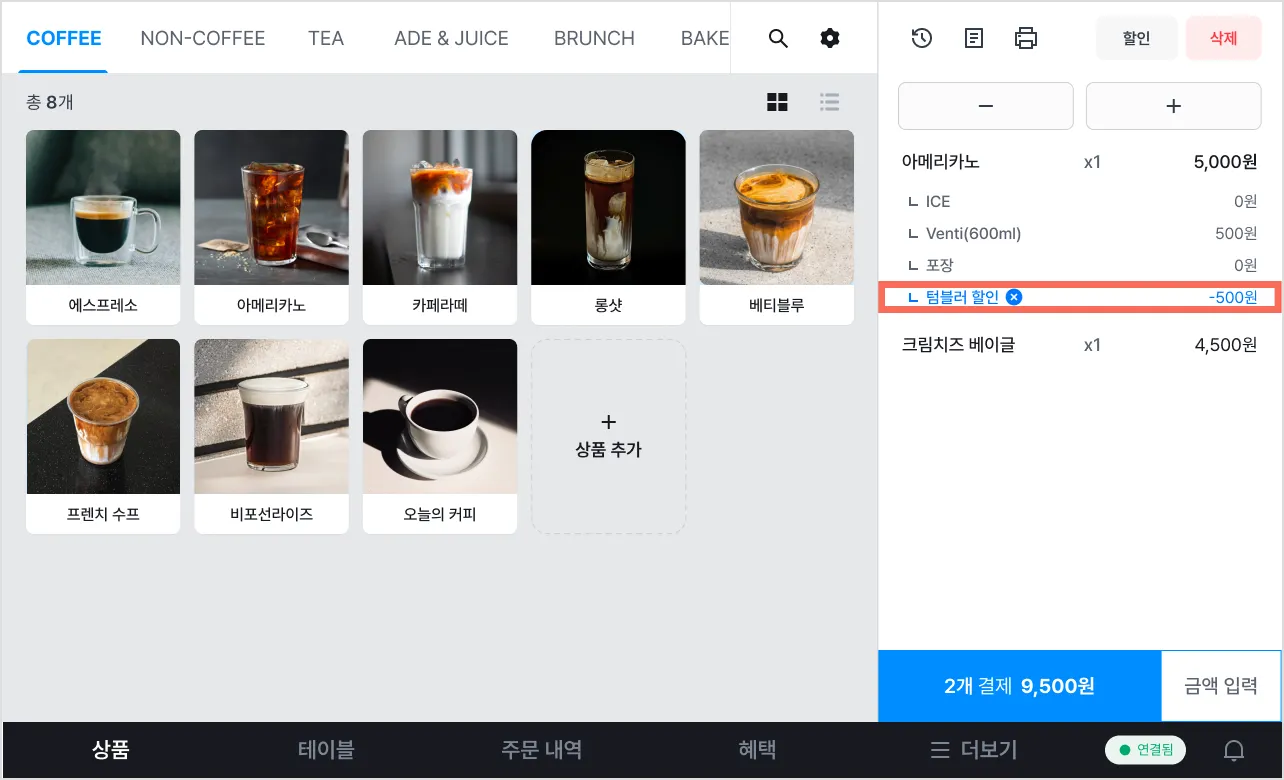Click the 포장 option row
This screenshot has height=780, width=1284.
pyautogui.click(x=1080, y=265)
